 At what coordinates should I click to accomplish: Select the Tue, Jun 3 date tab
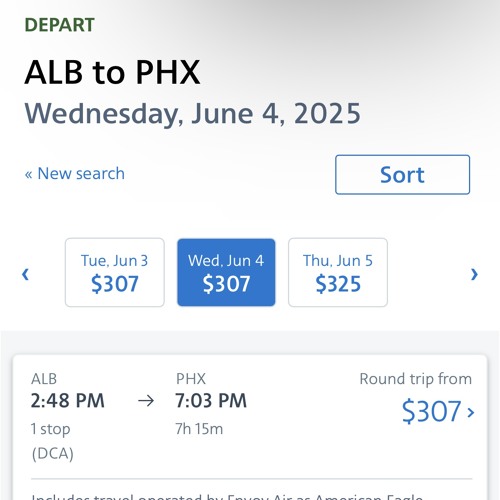115,272
